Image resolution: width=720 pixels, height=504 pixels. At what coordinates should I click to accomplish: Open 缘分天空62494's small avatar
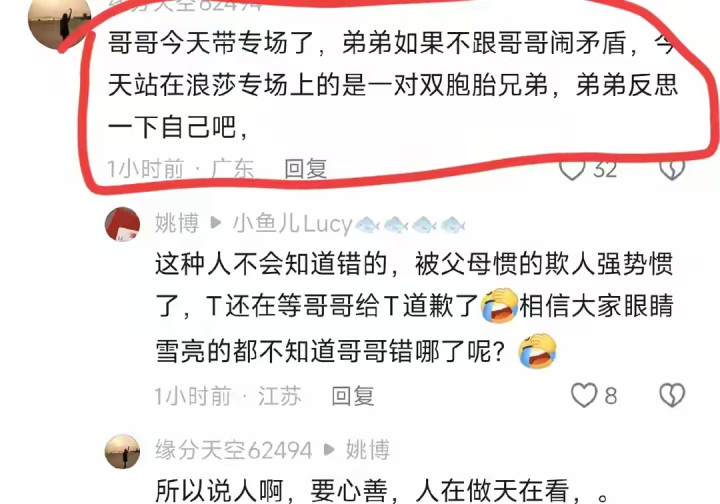tap(122, 451)
